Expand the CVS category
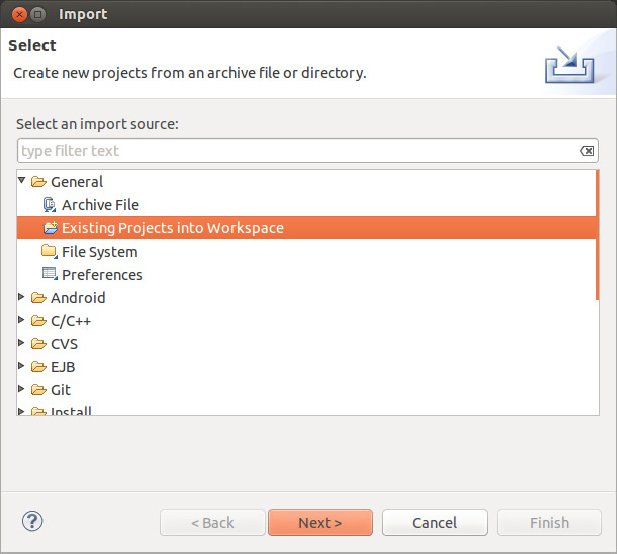The width and height of the screenshot is (617, 554). point(23,344)
